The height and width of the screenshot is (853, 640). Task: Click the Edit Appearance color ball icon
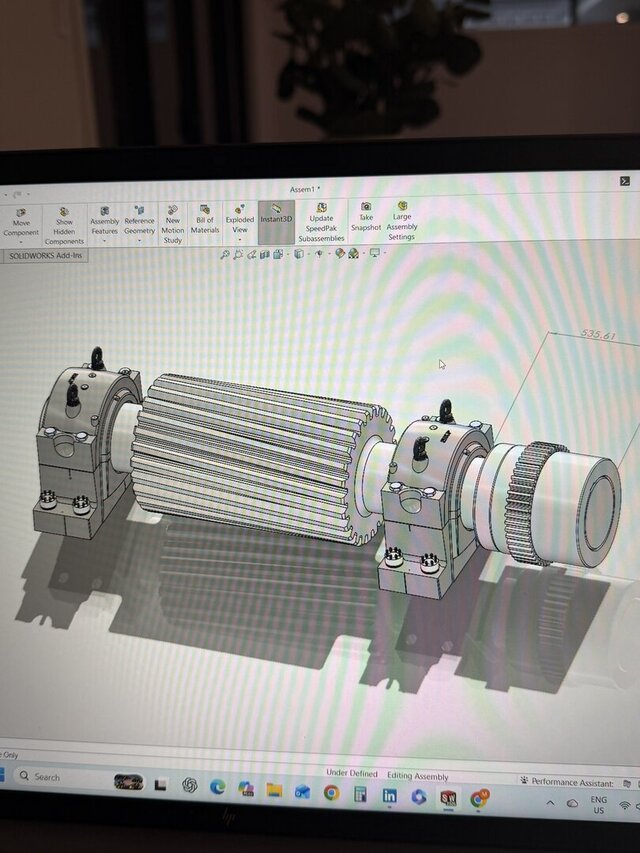340,253
